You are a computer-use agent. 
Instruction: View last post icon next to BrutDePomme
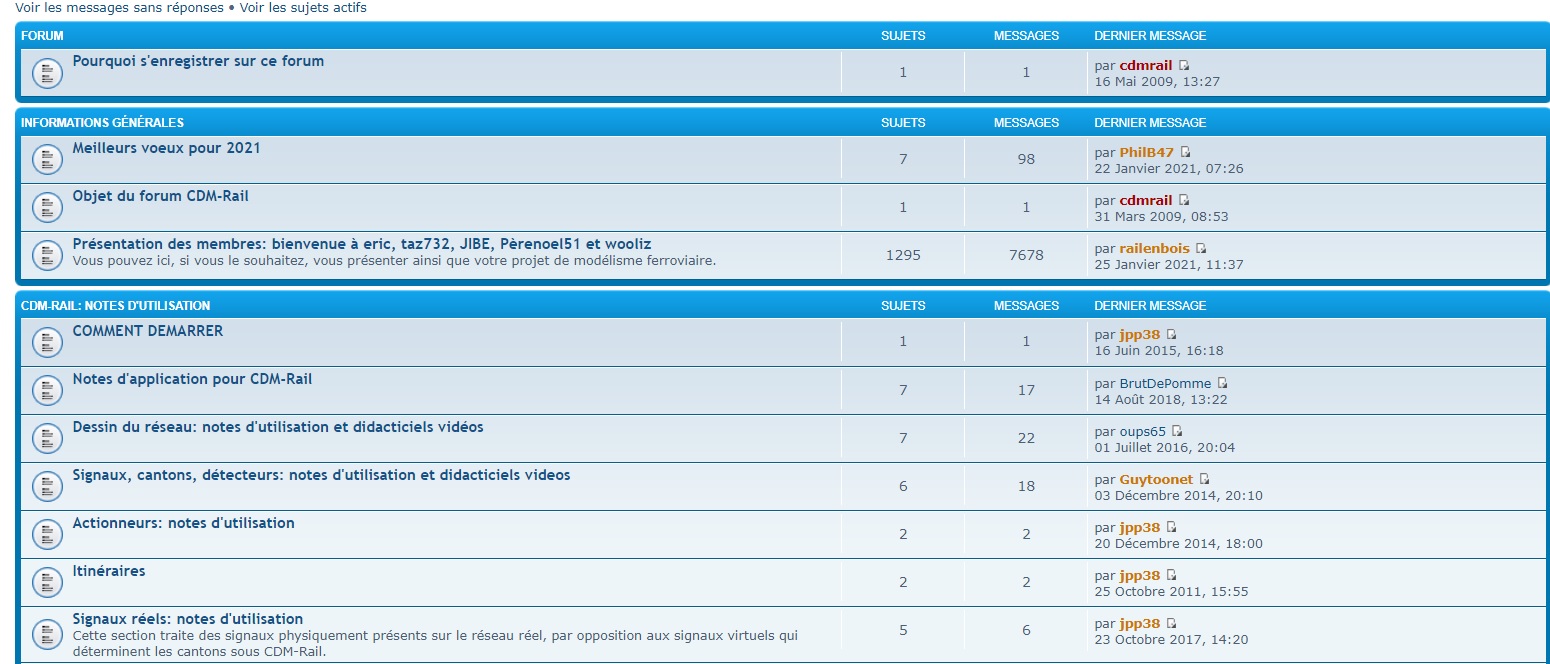coord(1223,384)
